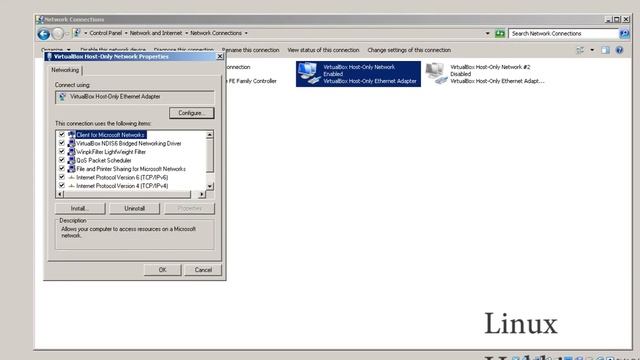Click the WinpkFilter Lightweight Filter icon

click(71, 152)
